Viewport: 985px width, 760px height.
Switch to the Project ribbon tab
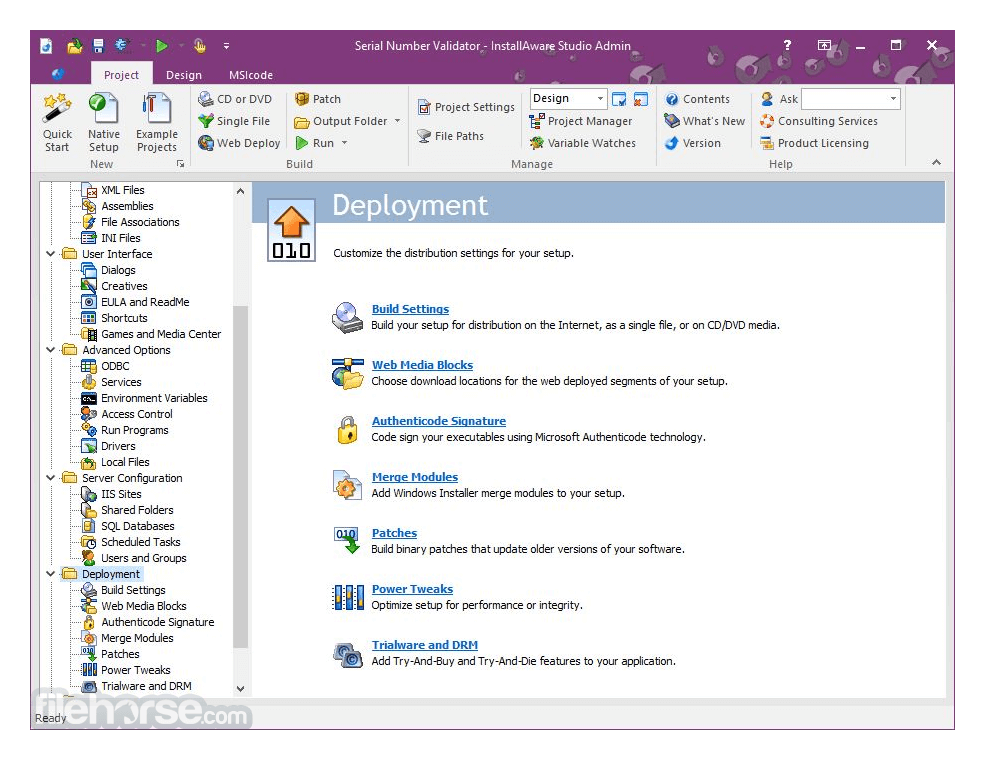(121, 75)
